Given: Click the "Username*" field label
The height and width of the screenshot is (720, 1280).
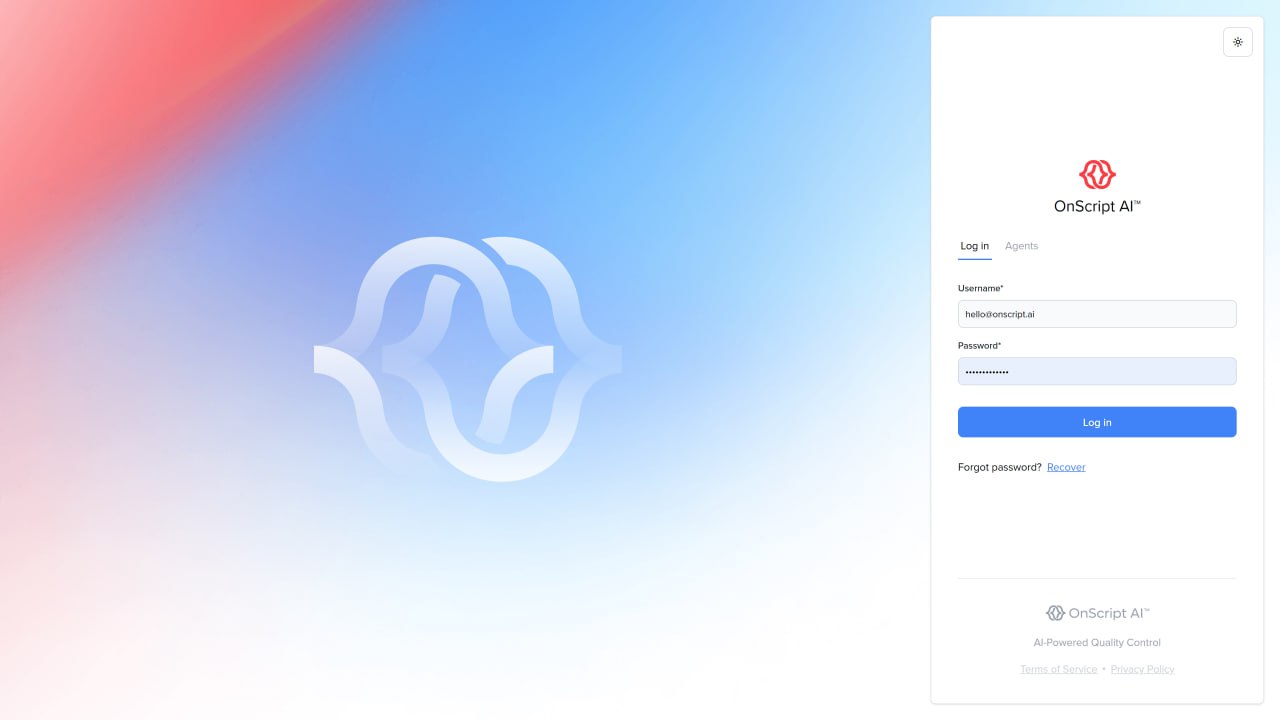Looking at the screenshot, I should click(x=981, y=288).
